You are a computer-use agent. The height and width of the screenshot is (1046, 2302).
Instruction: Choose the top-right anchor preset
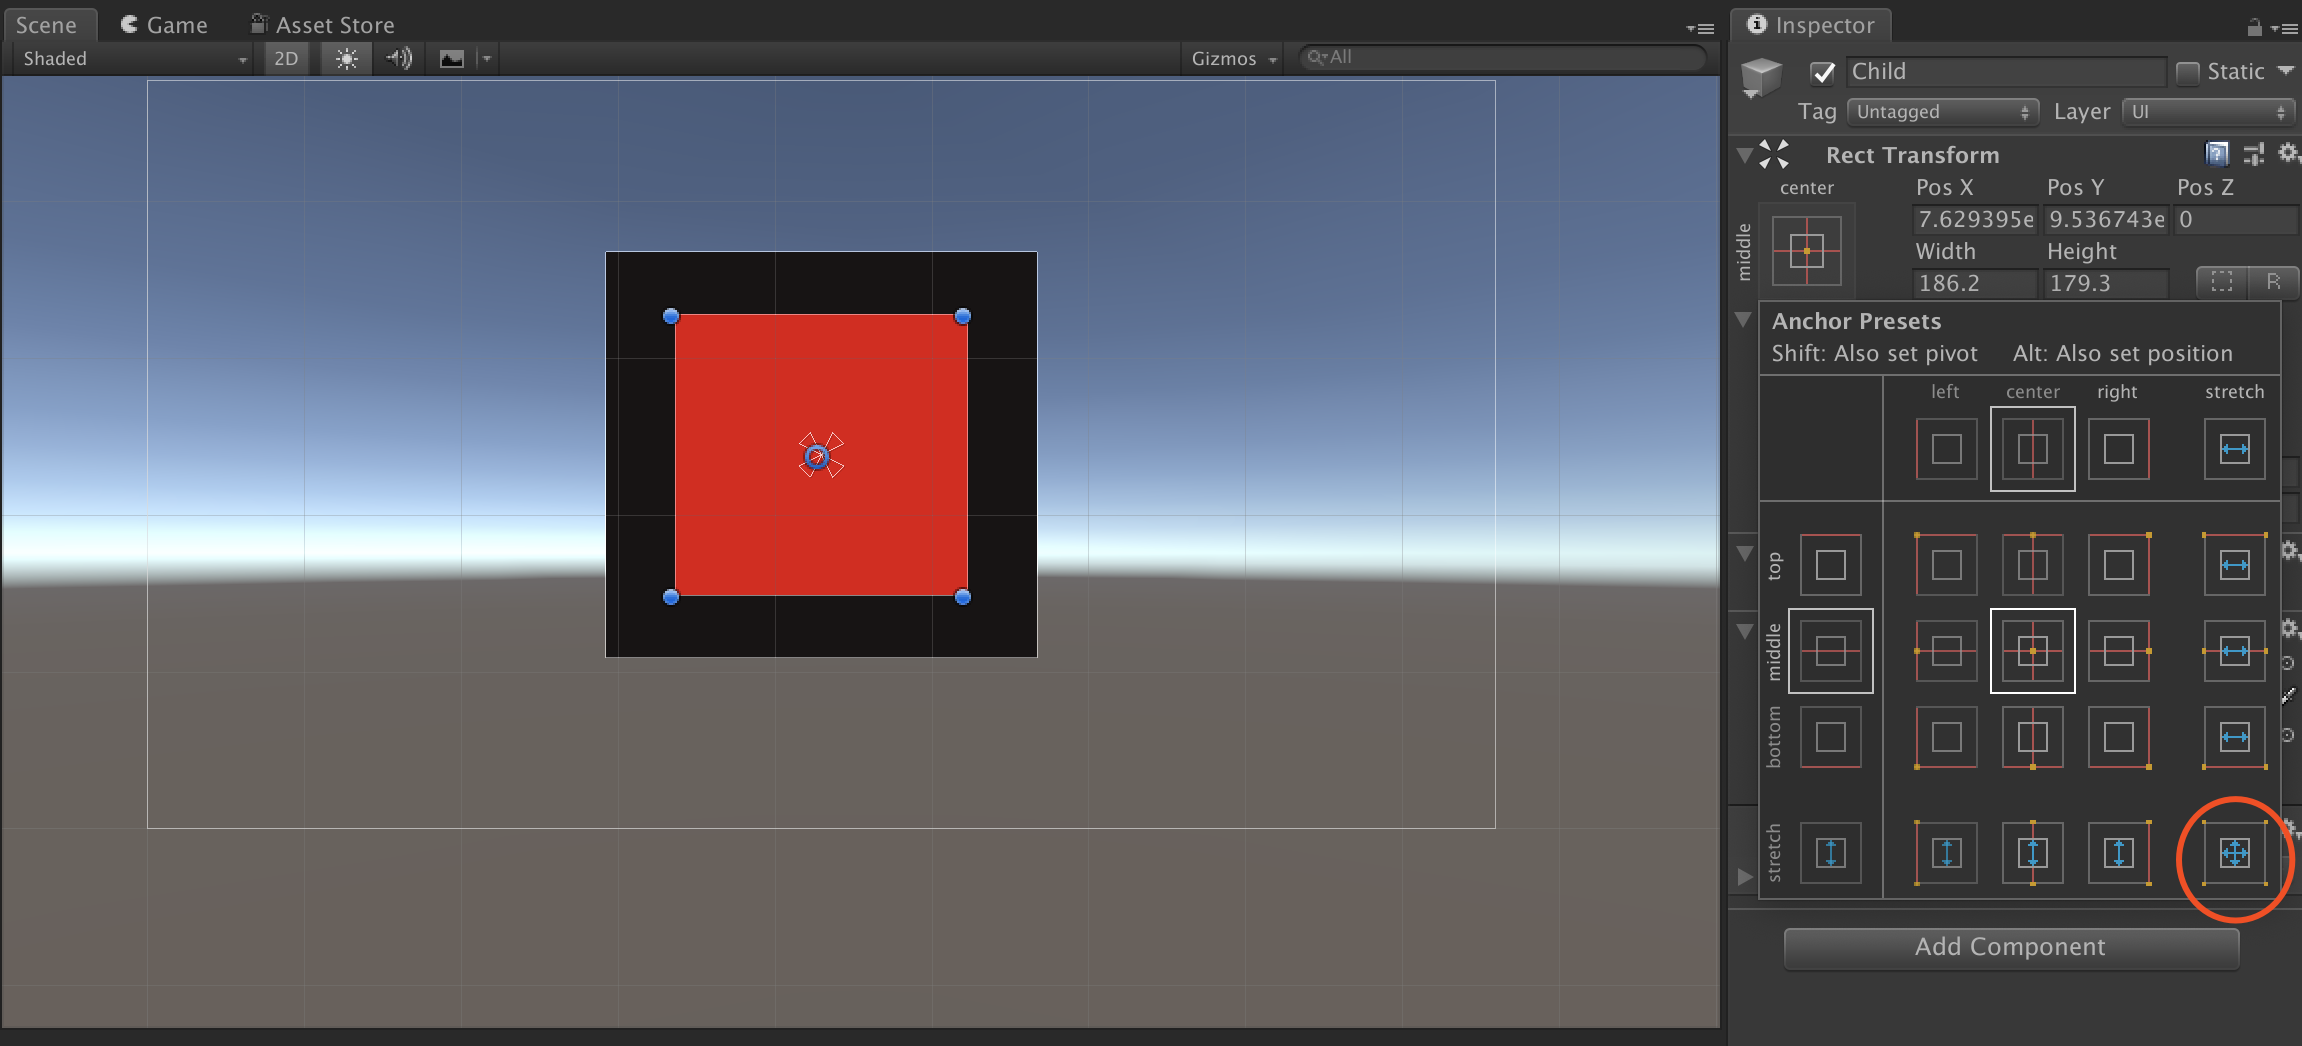pos(2118,565)
